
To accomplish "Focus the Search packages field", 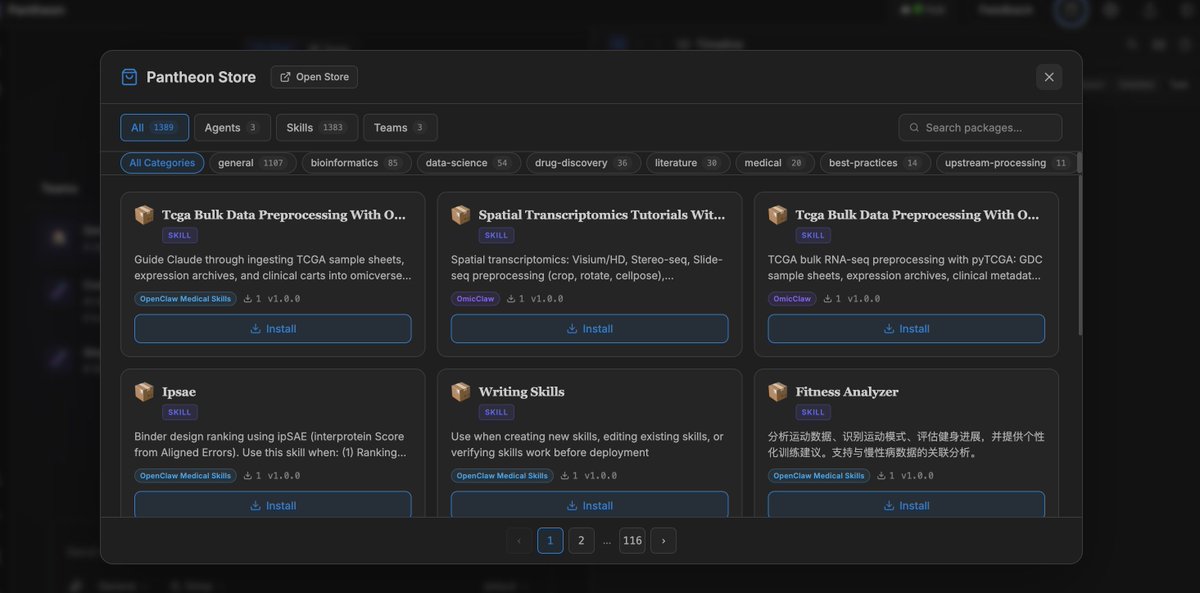I will pyautogui.click(x=980, y=128).
